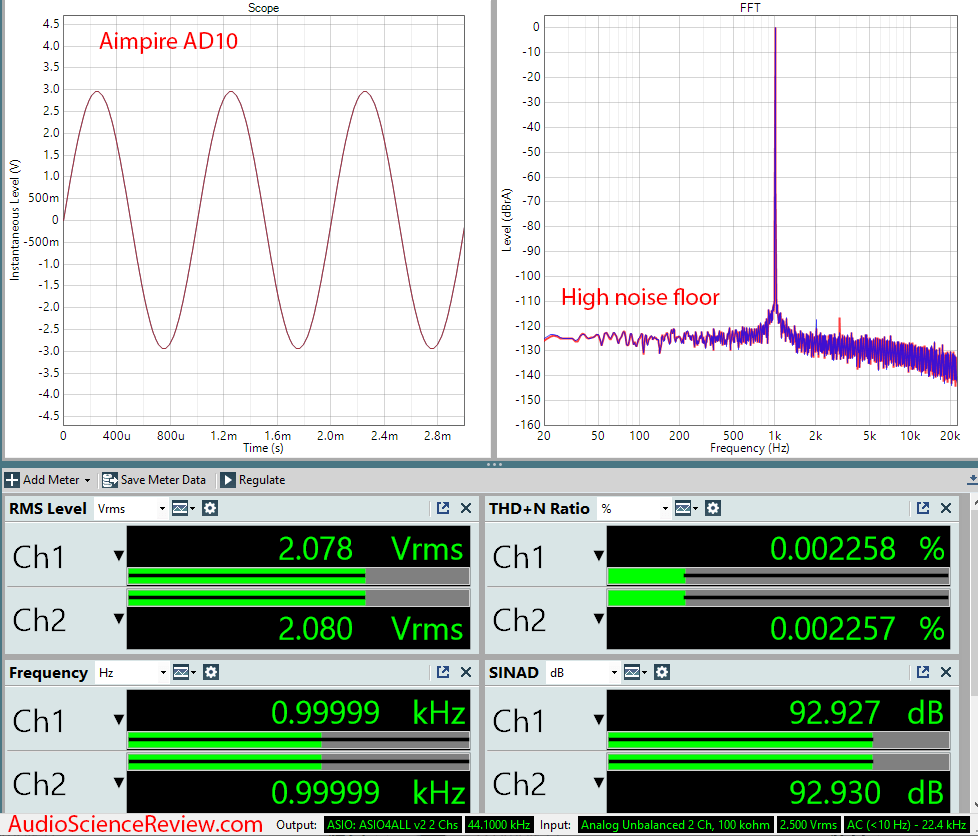The image size is (978, 836).
Task: Open THD+N Ratio graph view icon
Action: (x=685, y=508)
